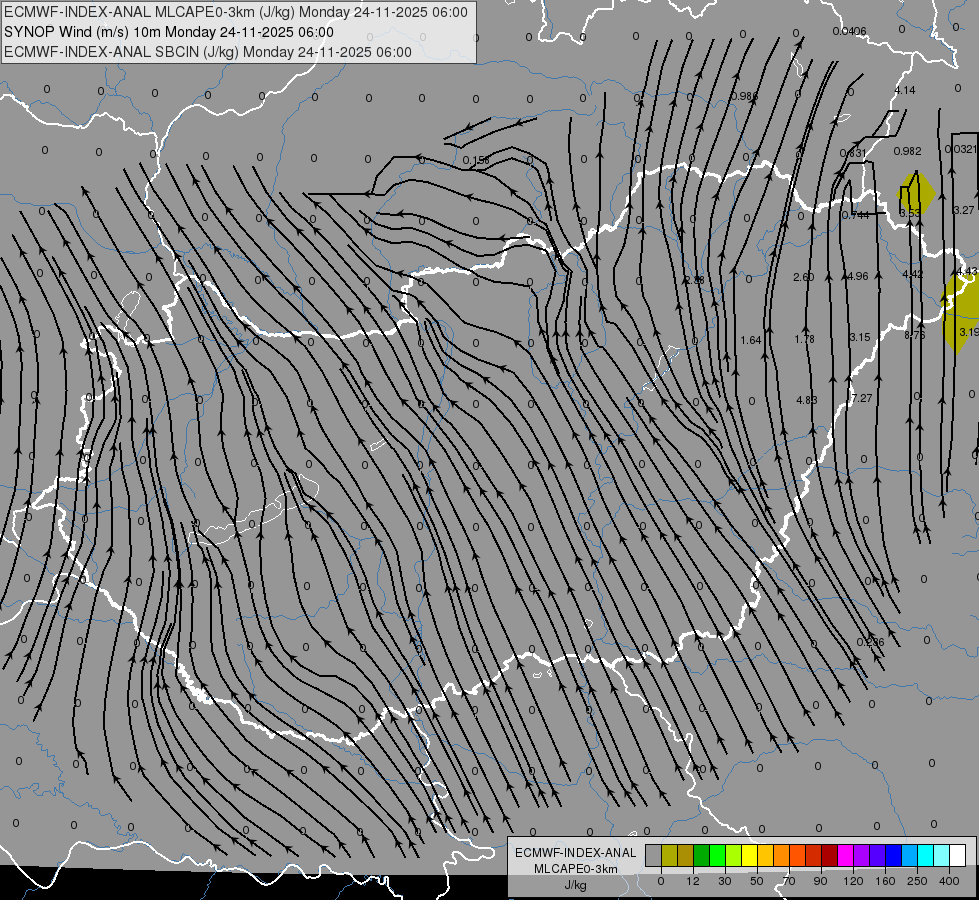Click the 7.27 map value

pos(862,398)
